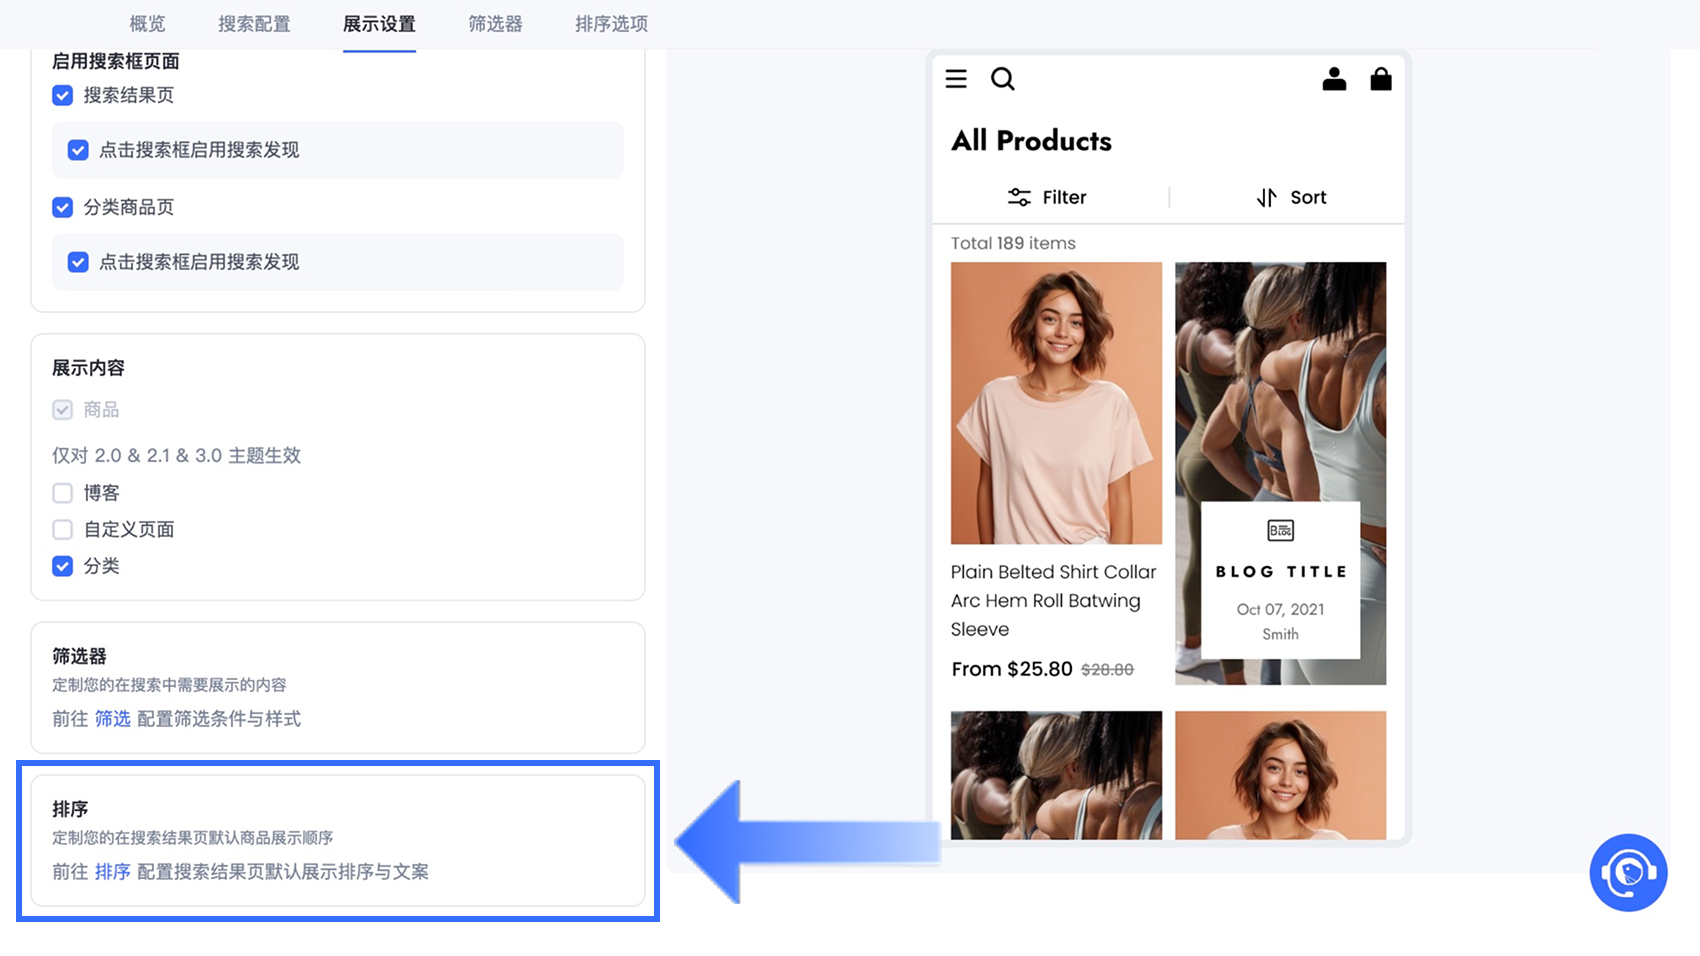Open the 筛选器 tab

(x=495, y=24)
